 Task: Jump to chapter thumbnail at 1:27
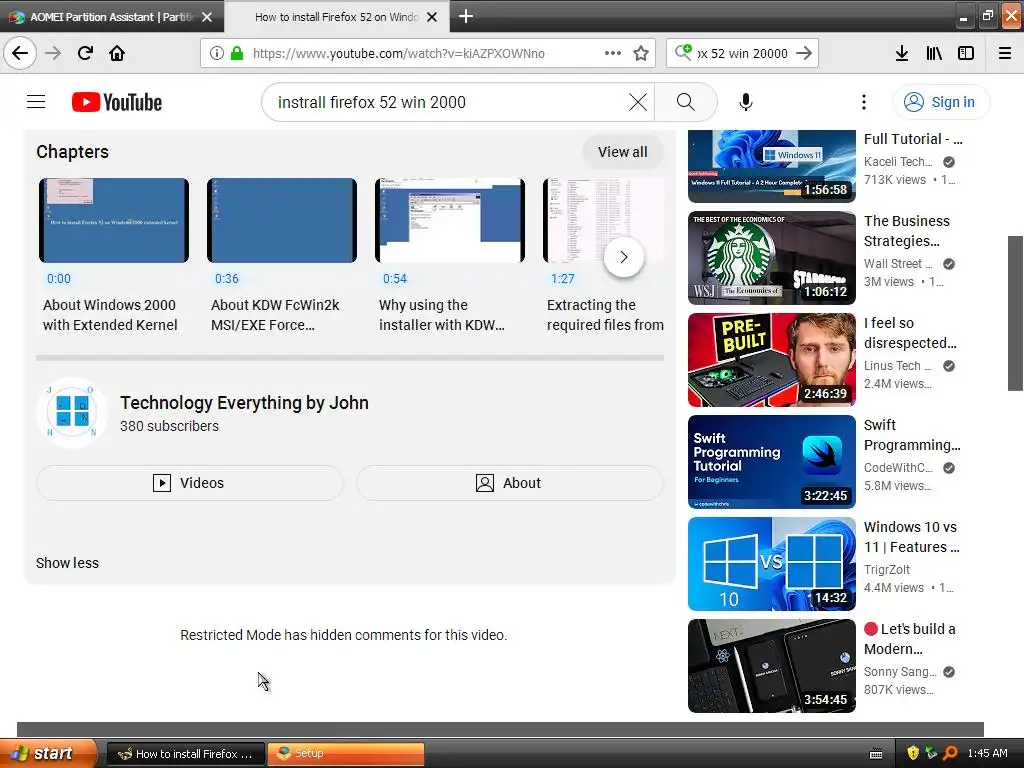603,220
